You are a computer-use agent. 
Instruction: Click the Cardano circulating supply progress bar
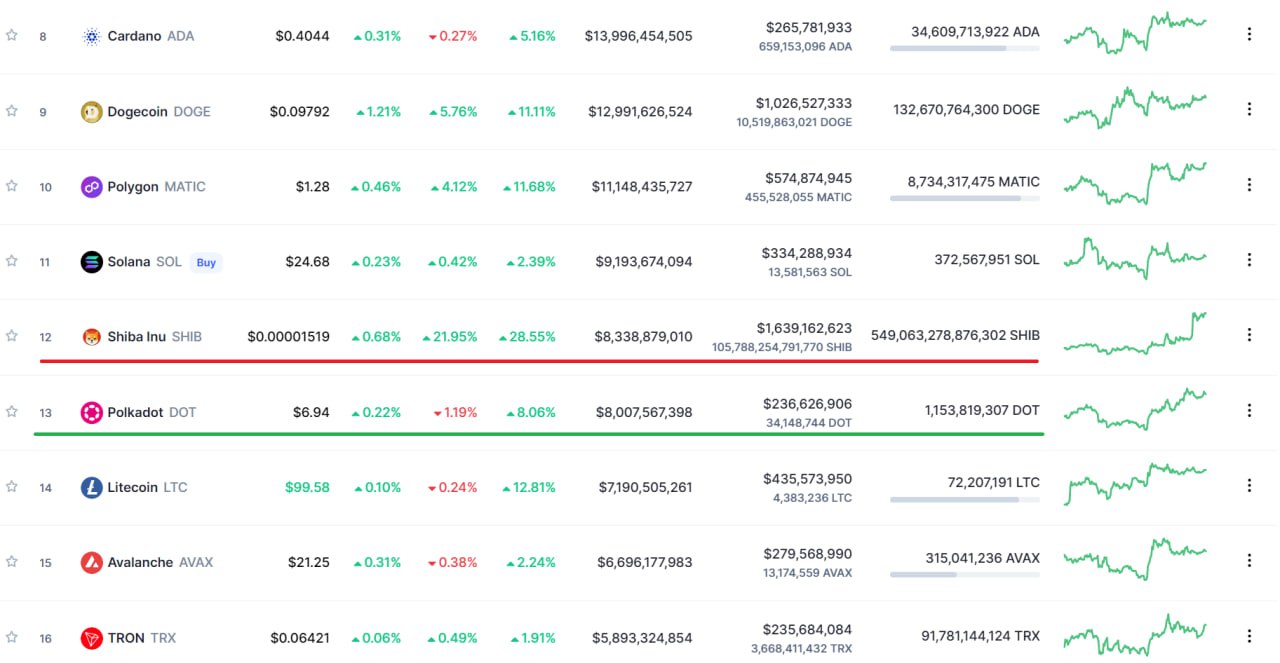pos(964,48)
